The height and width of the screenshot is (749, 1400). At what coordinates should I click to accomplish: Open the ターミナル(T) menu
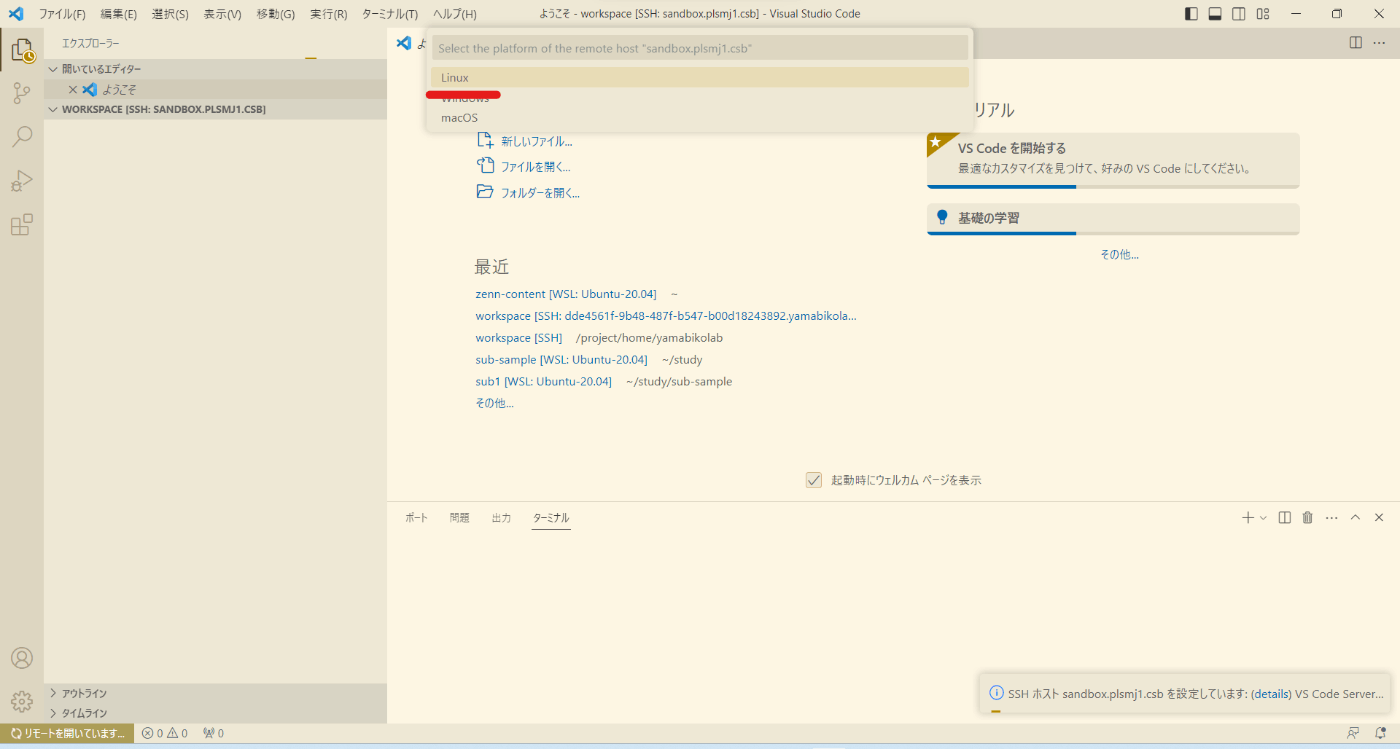[x=390, y=14]
